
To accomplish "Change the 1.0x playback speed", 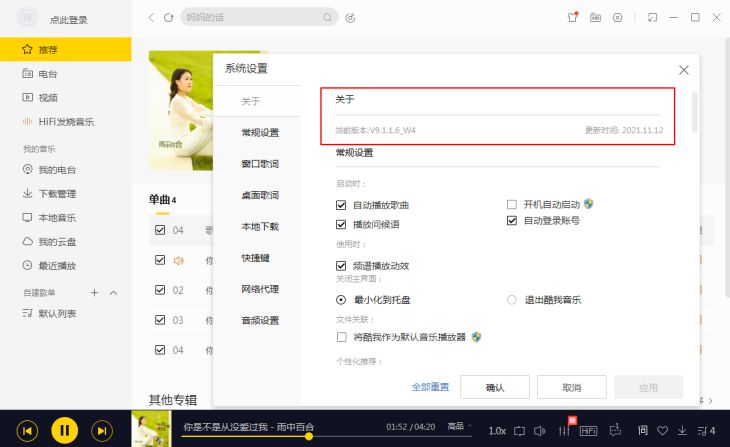I will 497,431.
